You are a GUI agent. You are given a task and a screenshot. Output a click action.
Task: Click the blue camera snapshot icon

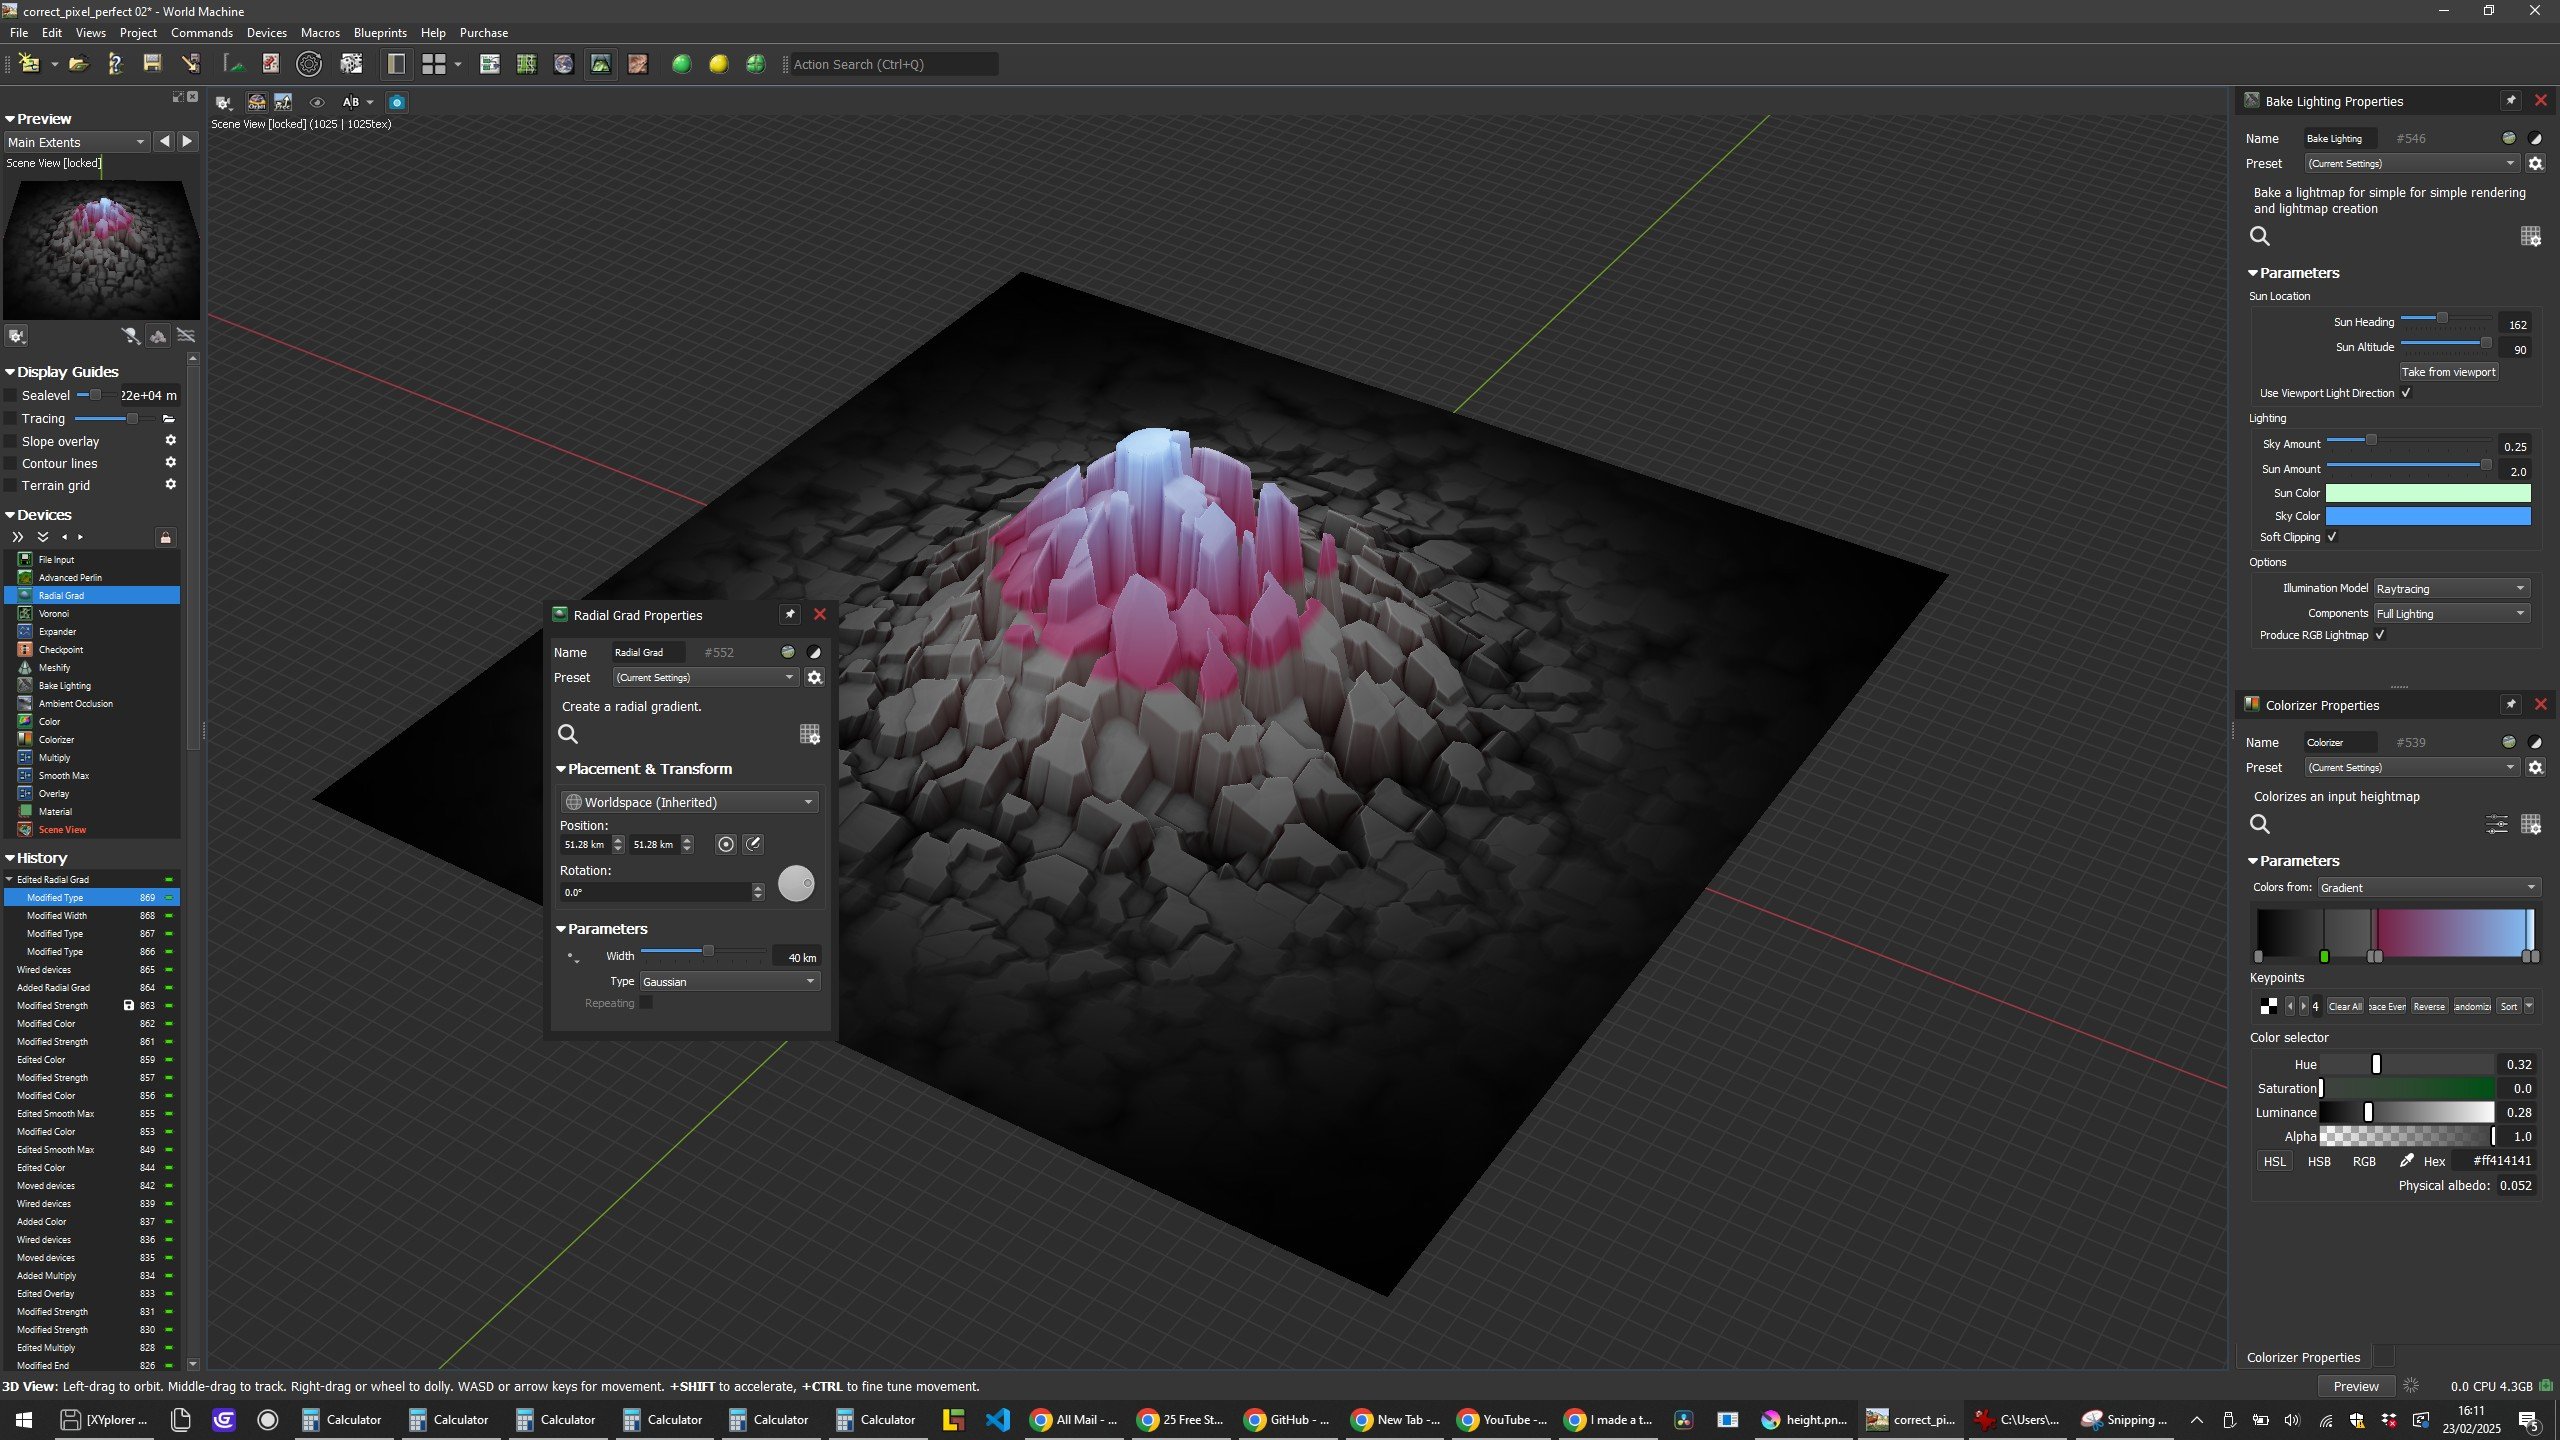[397, 102]
